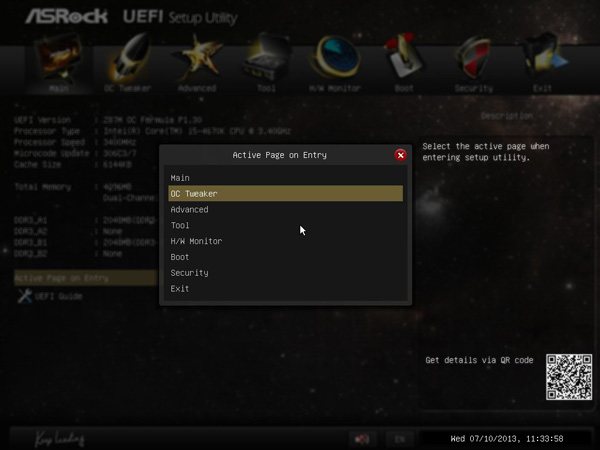The image size is (600, 450).
Task: Click the Exit folder icon
Action: click(543, 57)
